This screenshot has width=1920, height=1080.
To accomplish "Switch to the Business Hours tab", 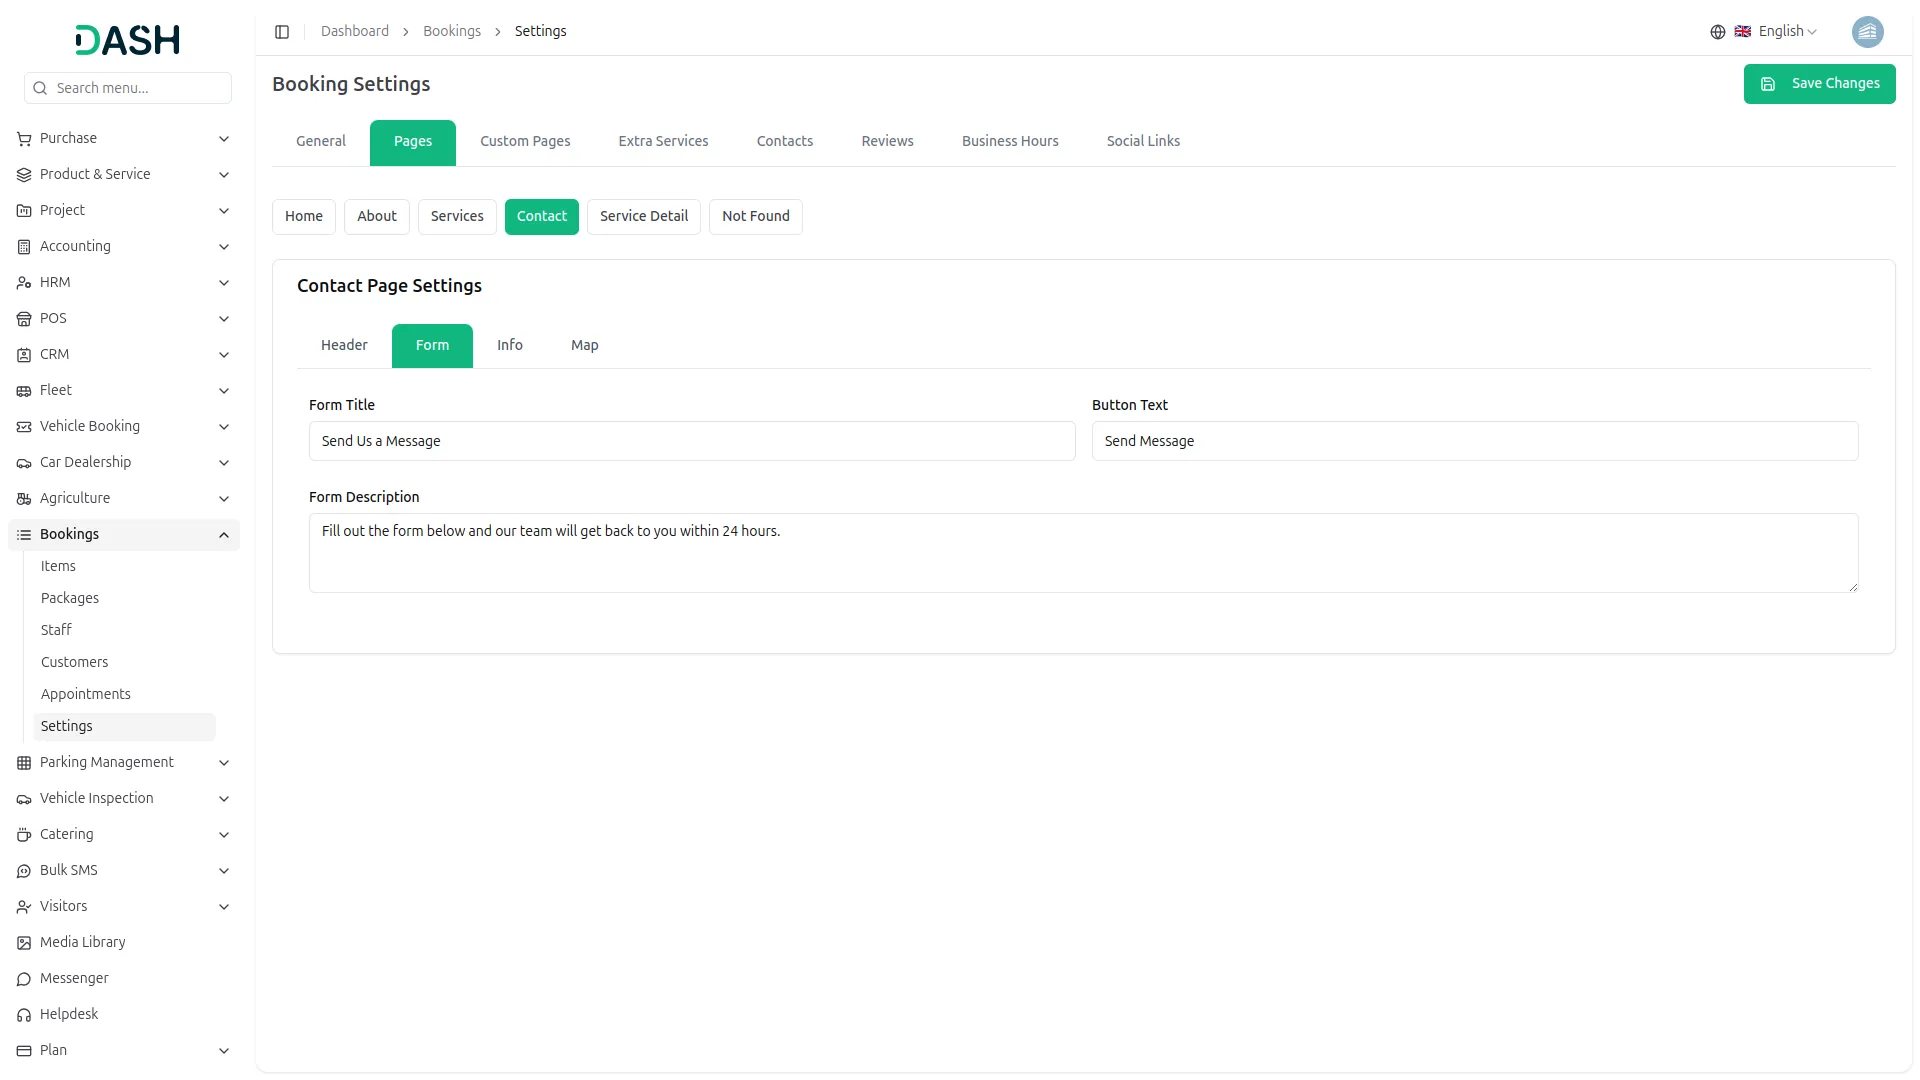I will pos(1009,141).
